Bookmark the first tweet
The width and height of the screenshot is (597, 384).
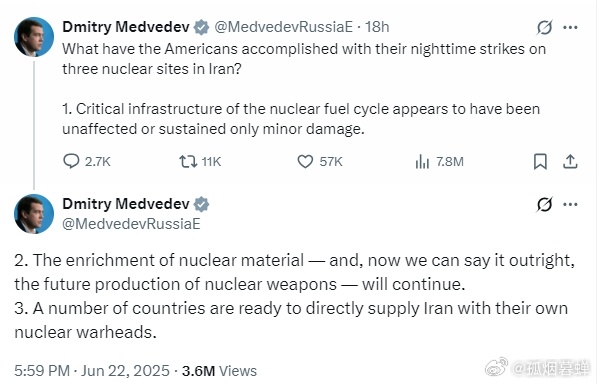point(540,161)
